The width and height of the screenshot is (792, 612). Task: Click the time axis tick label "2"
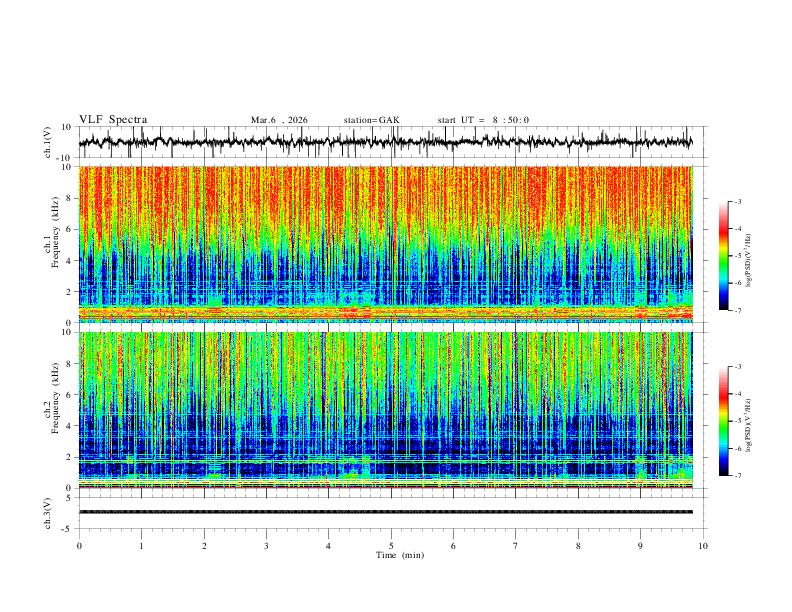[x=204, y=546]
